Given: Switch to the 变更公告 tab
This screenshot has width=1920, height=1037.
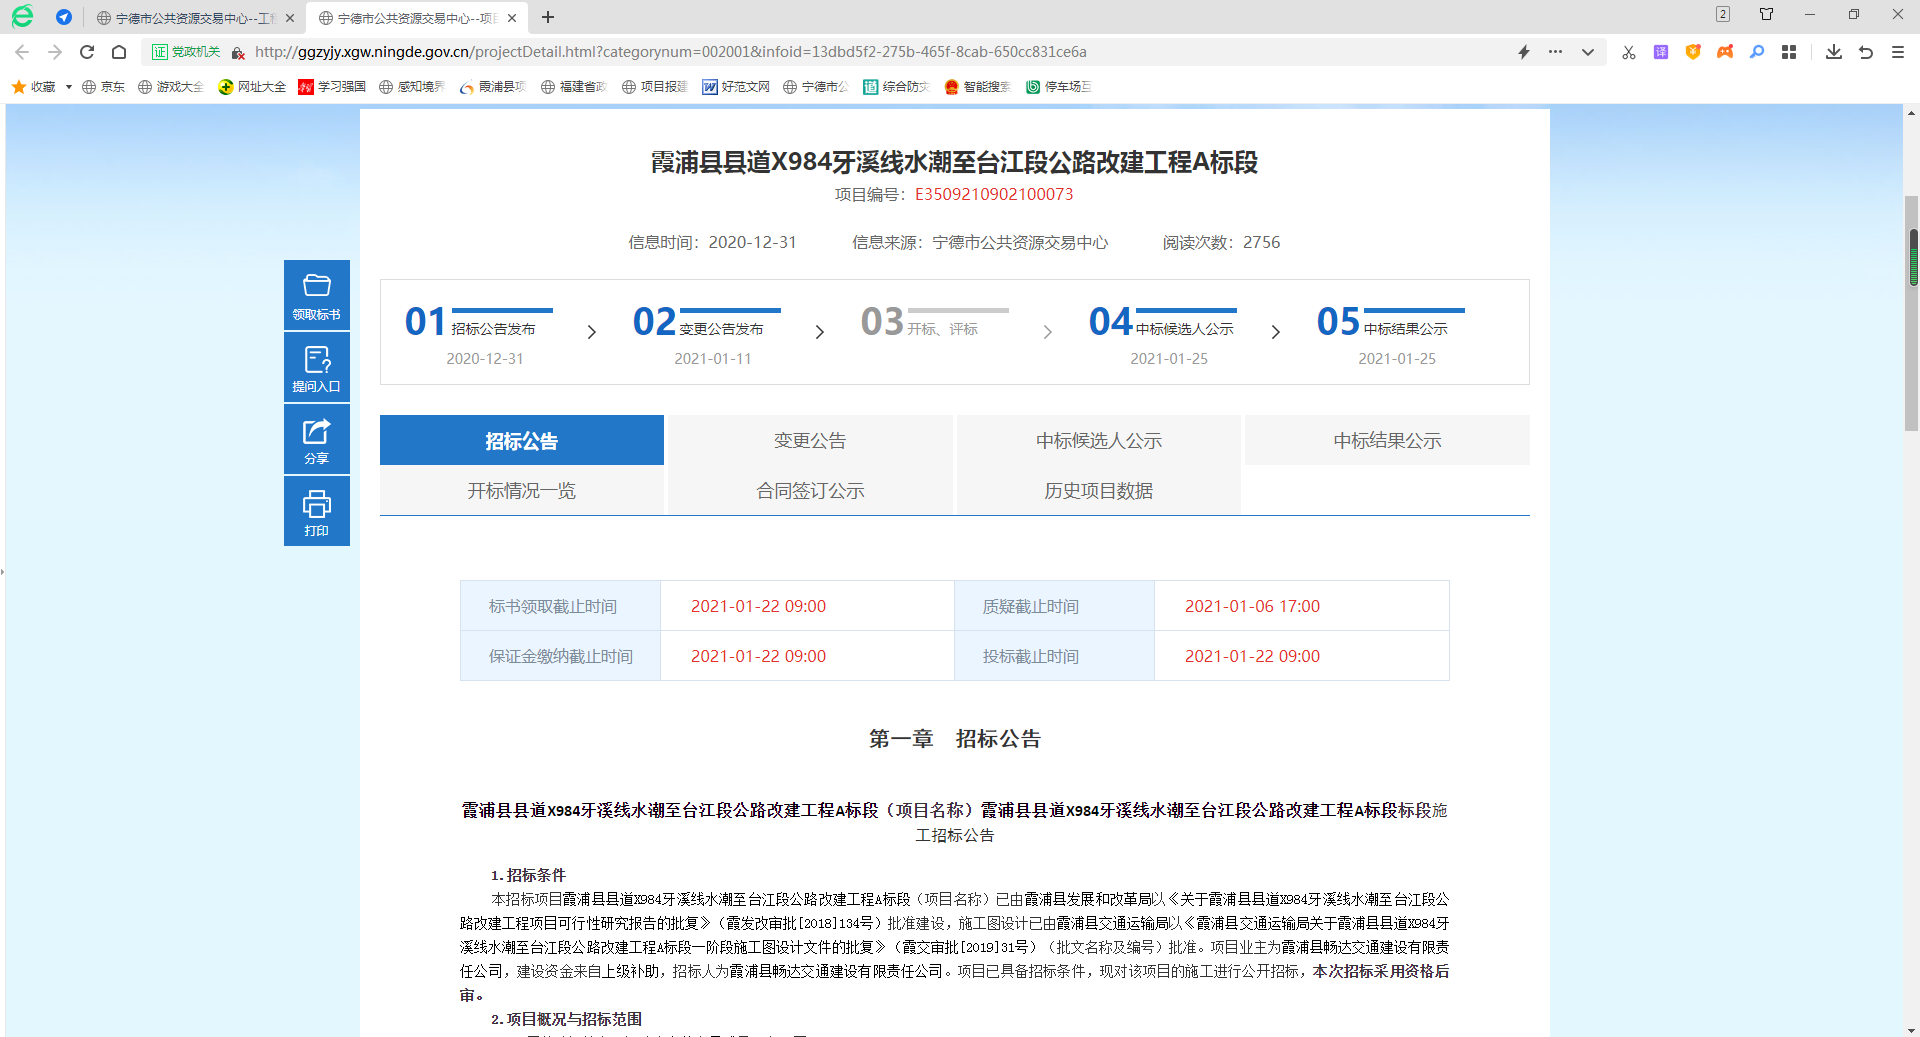Looking at the screenshot, I should tap(810, 440).
